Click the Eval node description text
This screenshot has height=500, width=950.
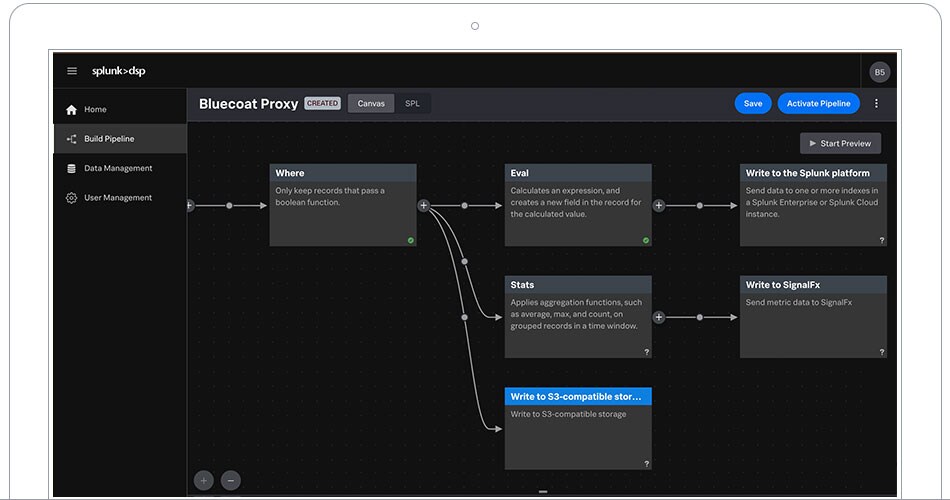[576, 202]
